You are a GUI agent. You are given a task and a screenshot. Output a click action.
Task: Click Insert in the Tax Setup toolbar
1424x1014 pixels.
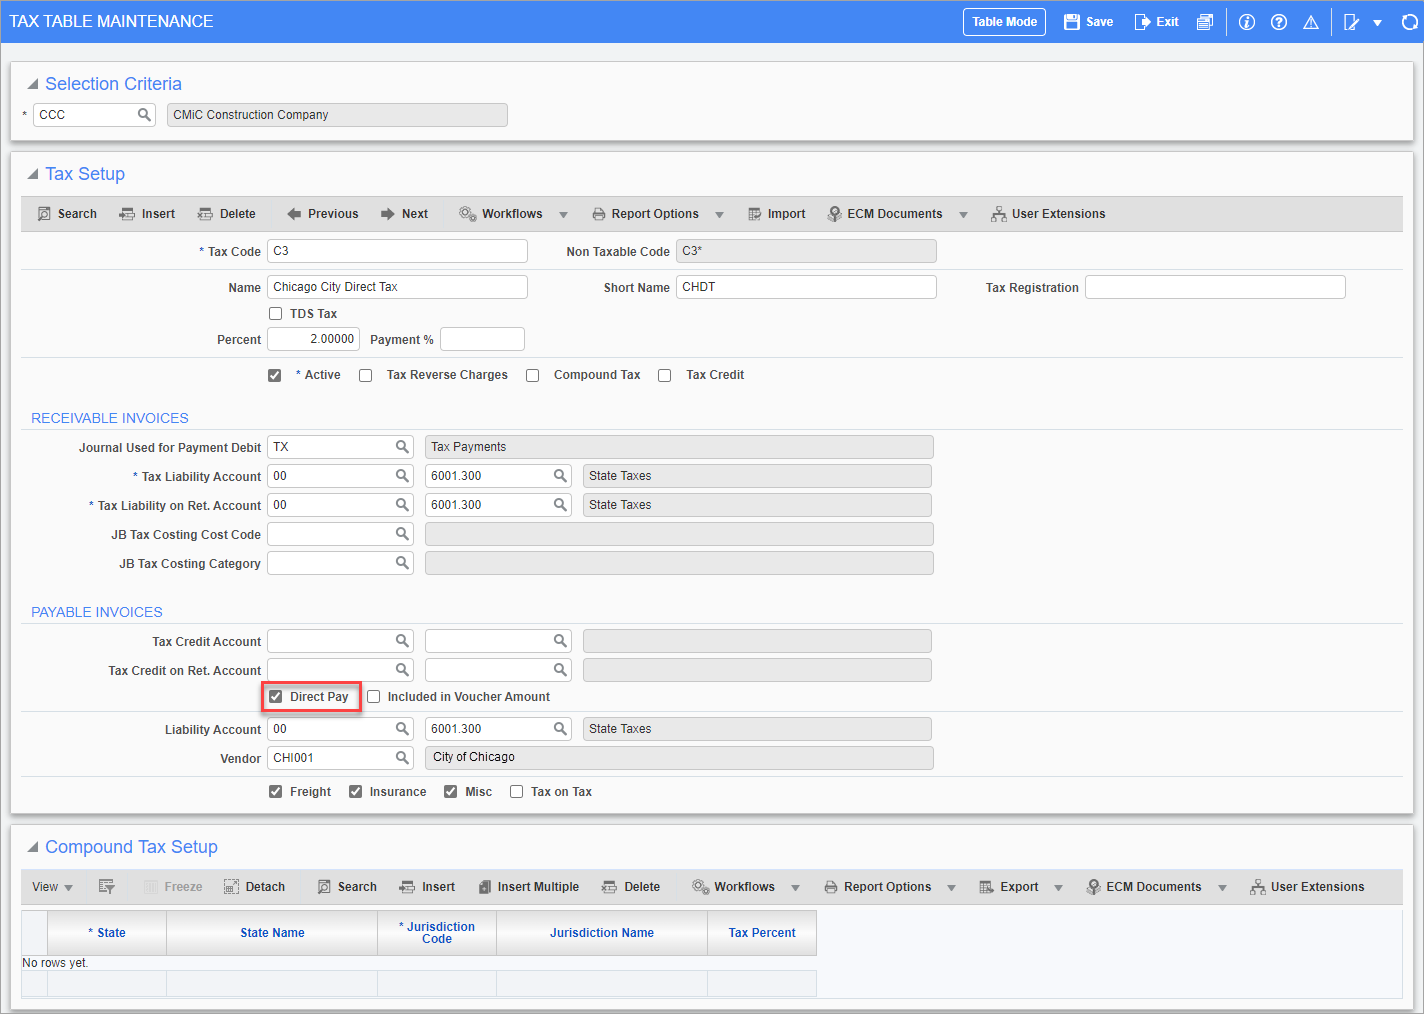[147, 214]
